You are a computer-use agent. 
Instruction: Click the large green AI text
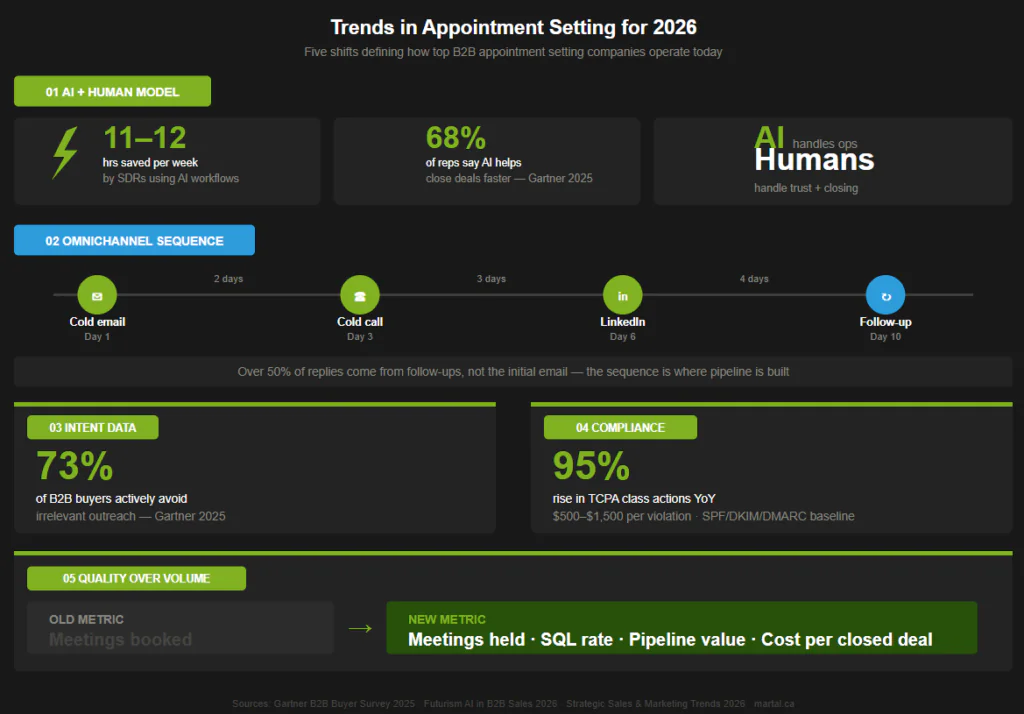click(x=769, y=137)
